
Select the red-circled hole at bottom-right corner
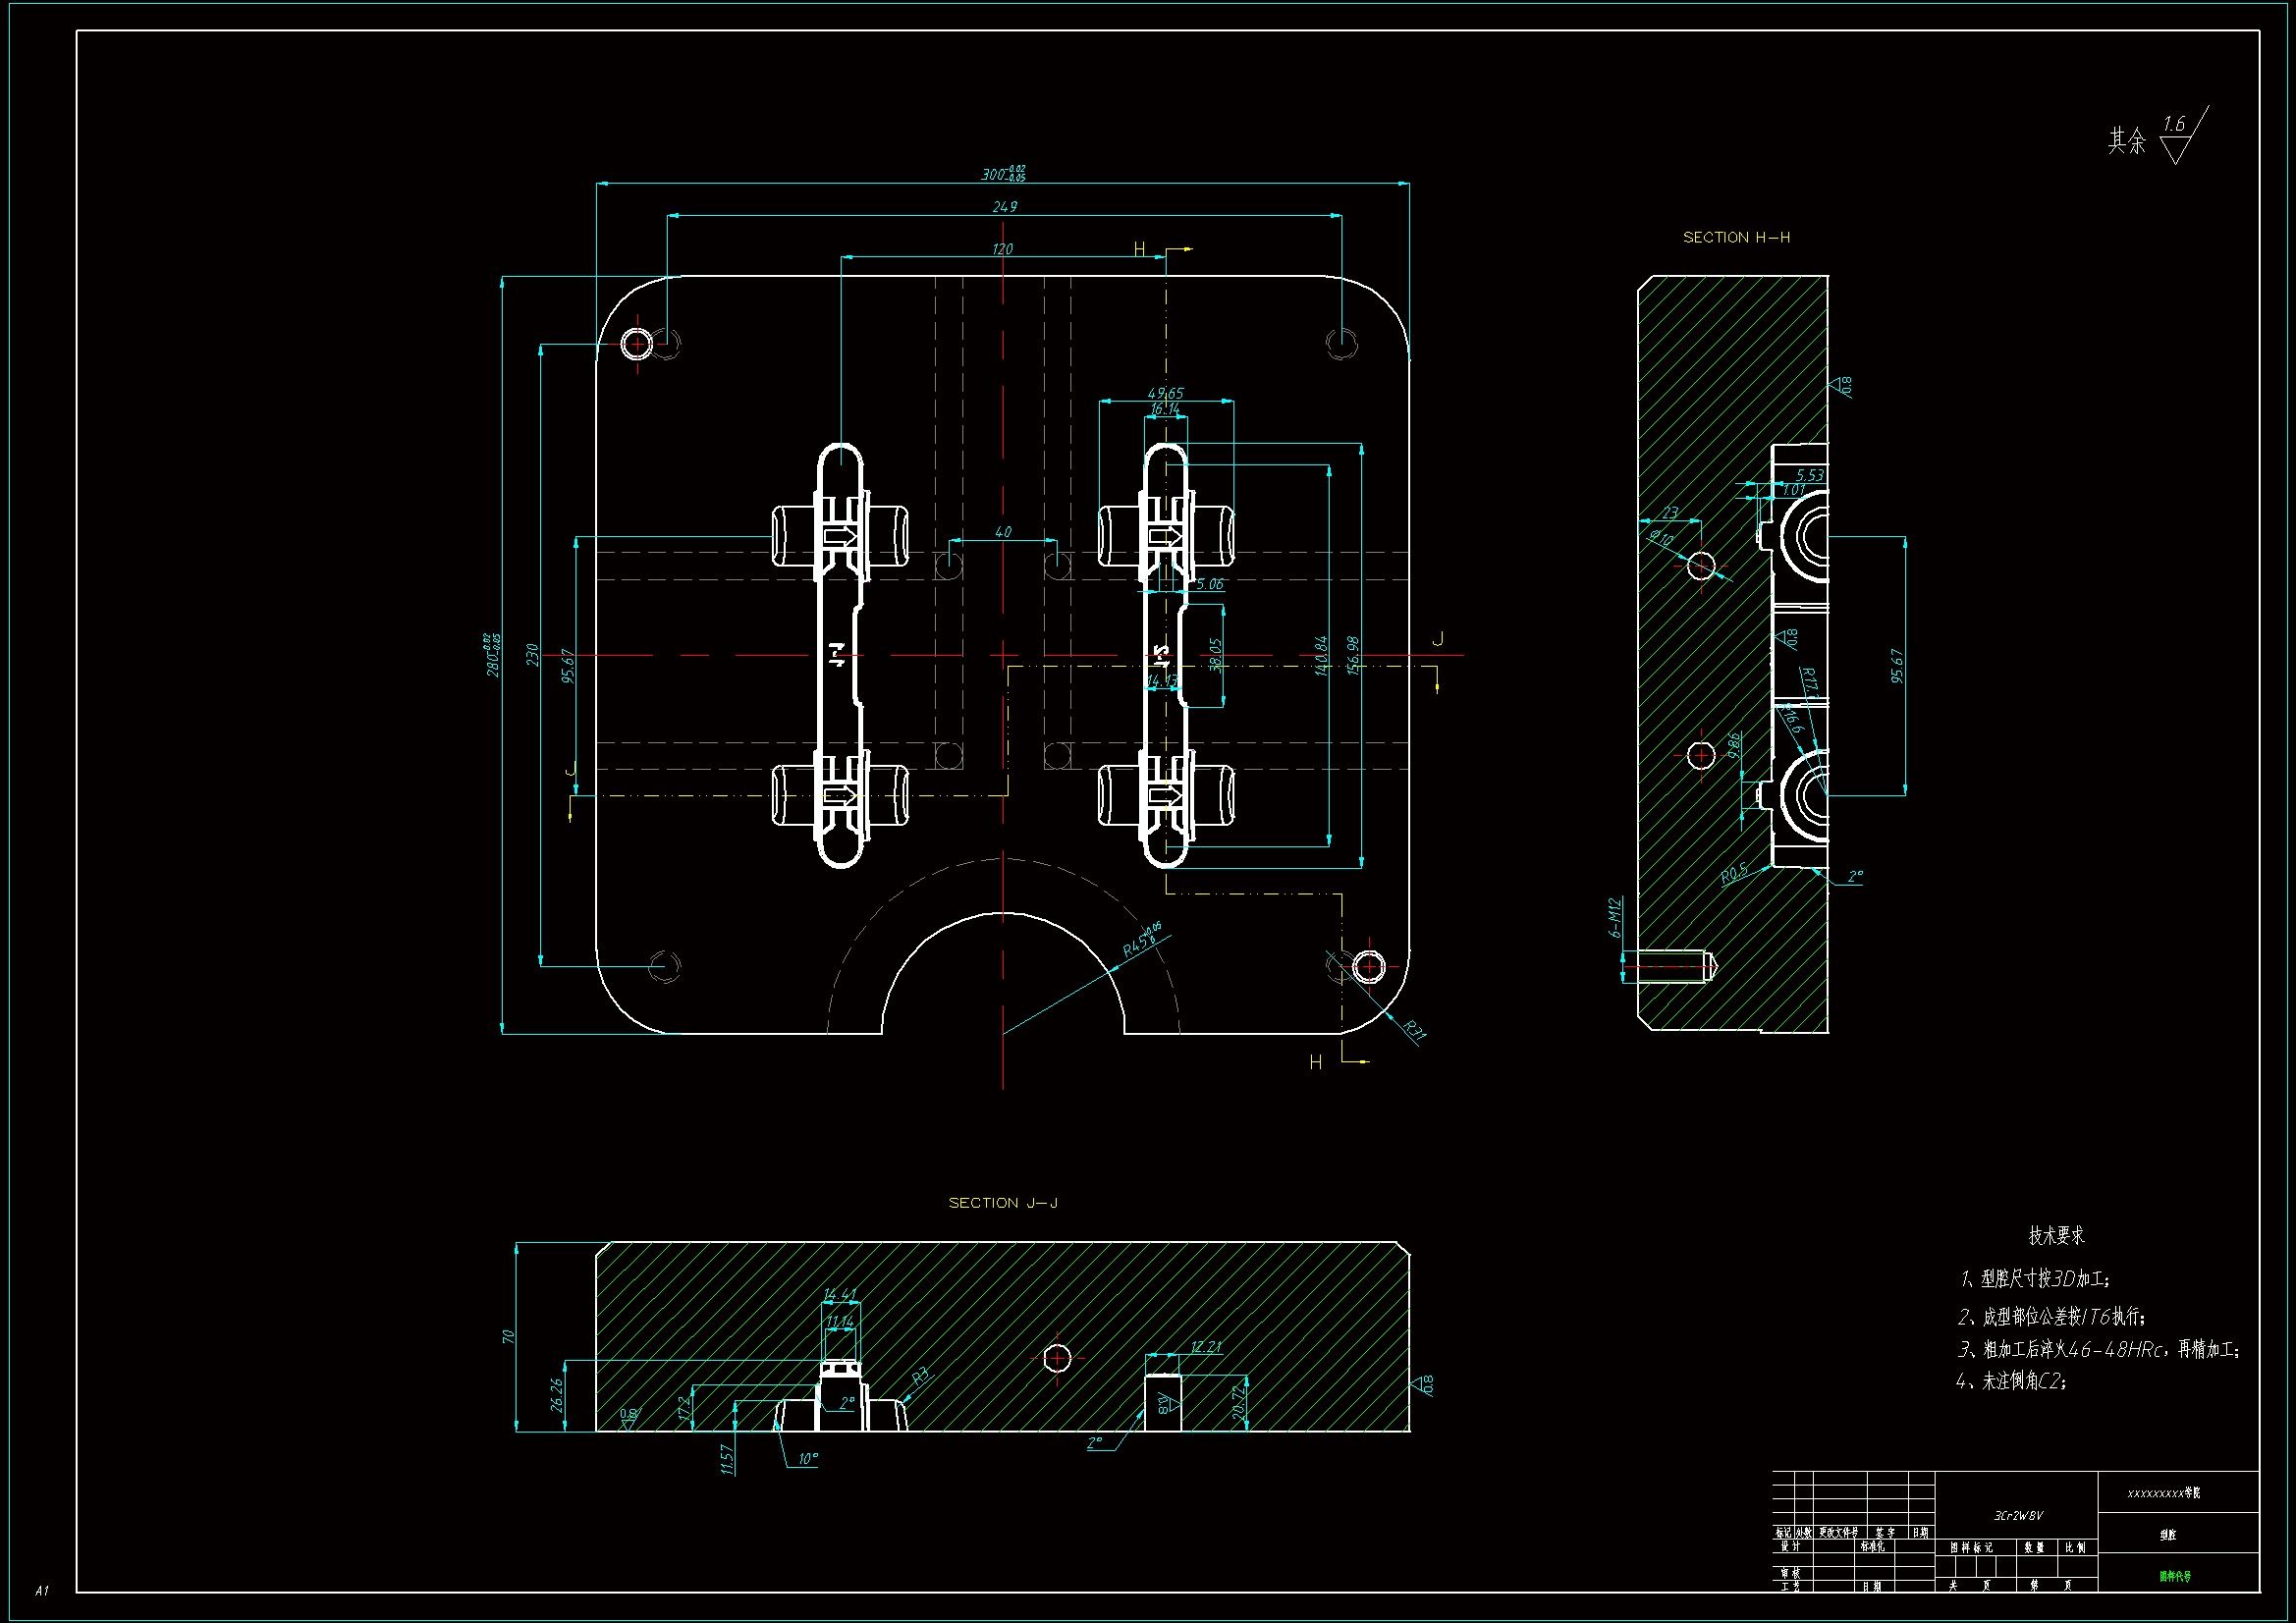coord(1369,966)
